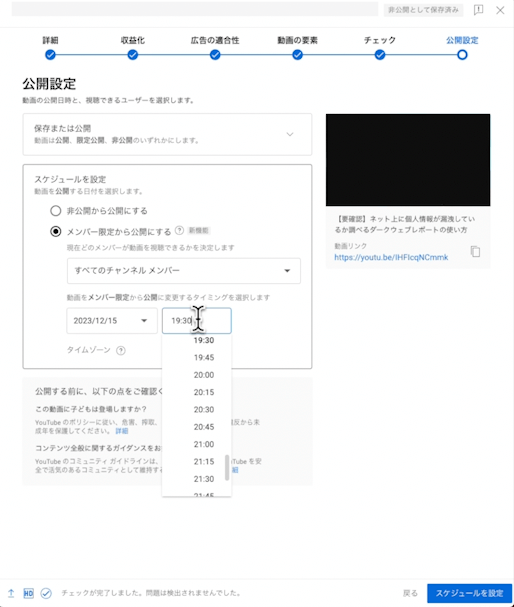Go to 動画の要素 step
514x607 pixels.
(297, 48)
